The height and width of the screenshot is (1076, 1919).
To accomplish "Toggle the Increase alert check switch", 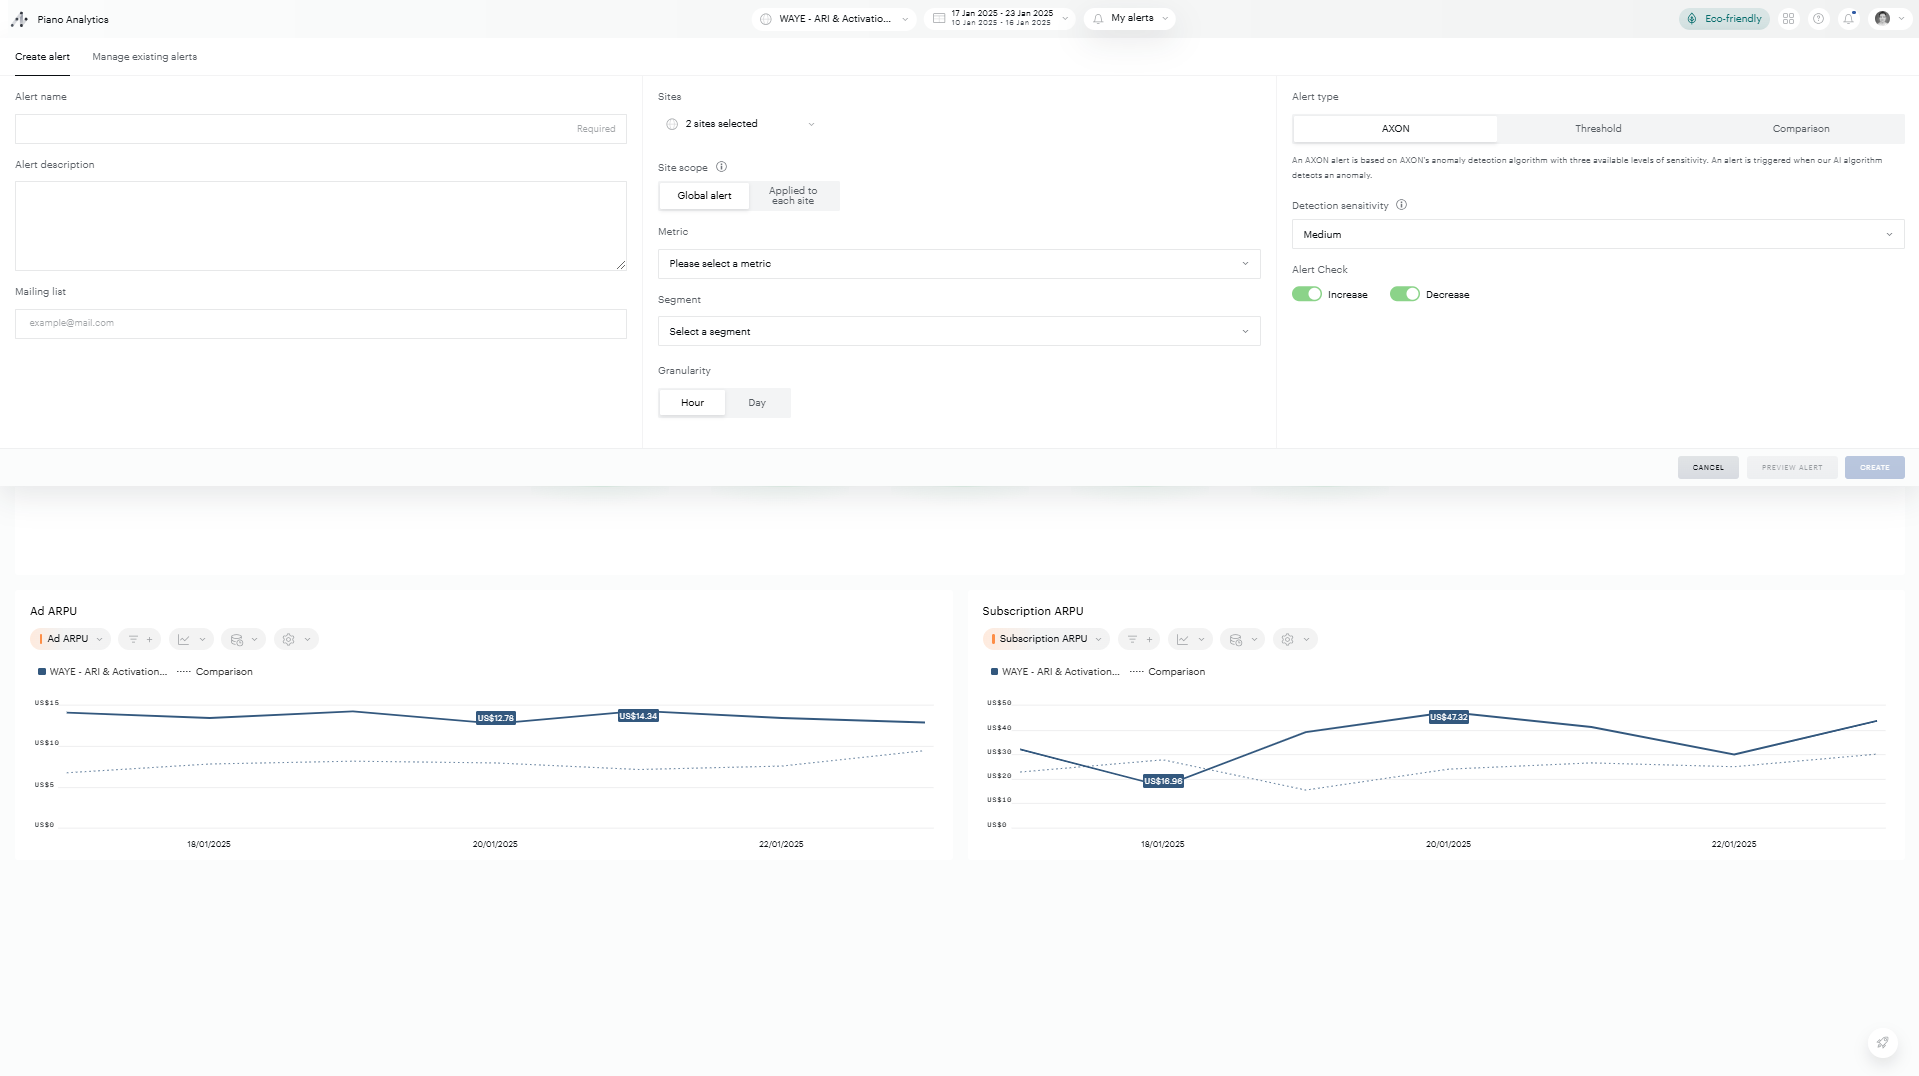I will (1306, 295).
